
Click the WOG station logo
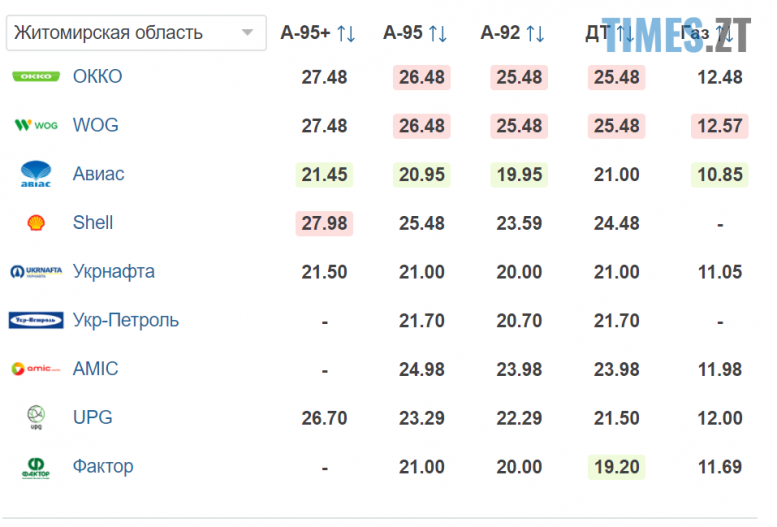36,125
